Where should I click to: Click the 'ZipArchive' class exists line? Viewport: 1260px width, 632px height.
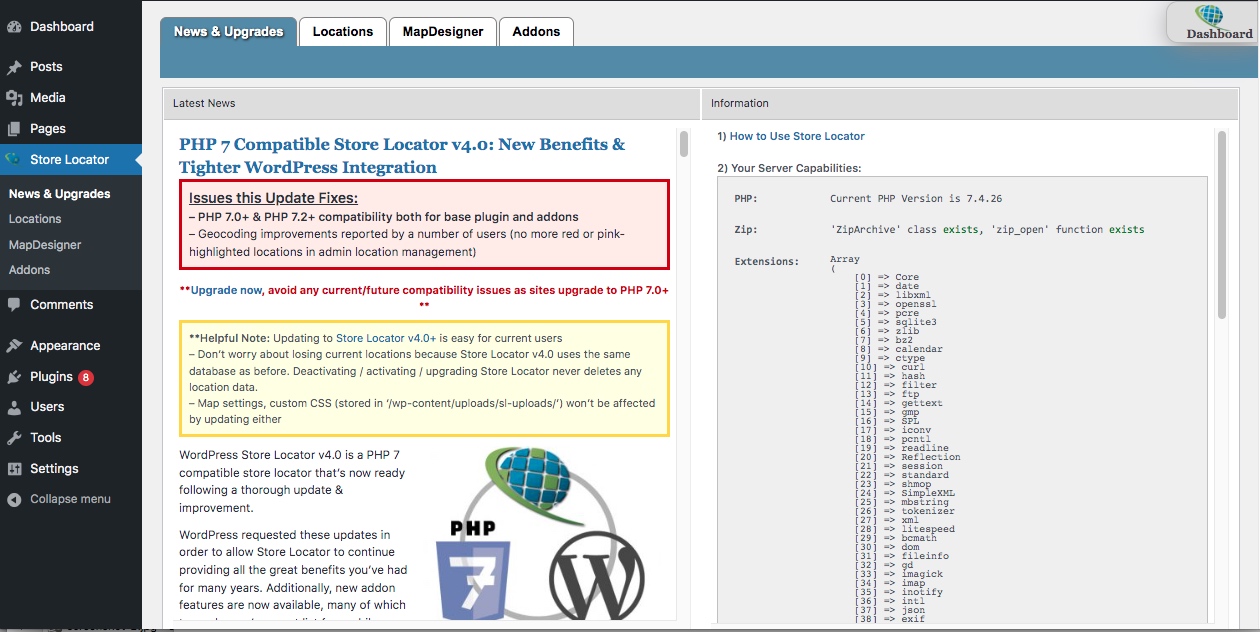(x=987, y=230)
